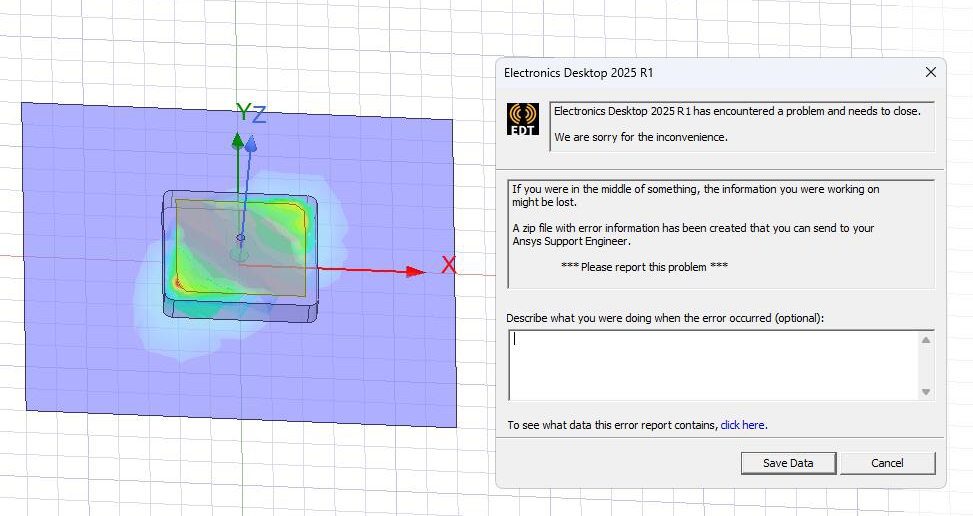This screenshot has width=973, height=516.
Task: Click the EDT application logo icon
Action: click(x=523, y=119)
